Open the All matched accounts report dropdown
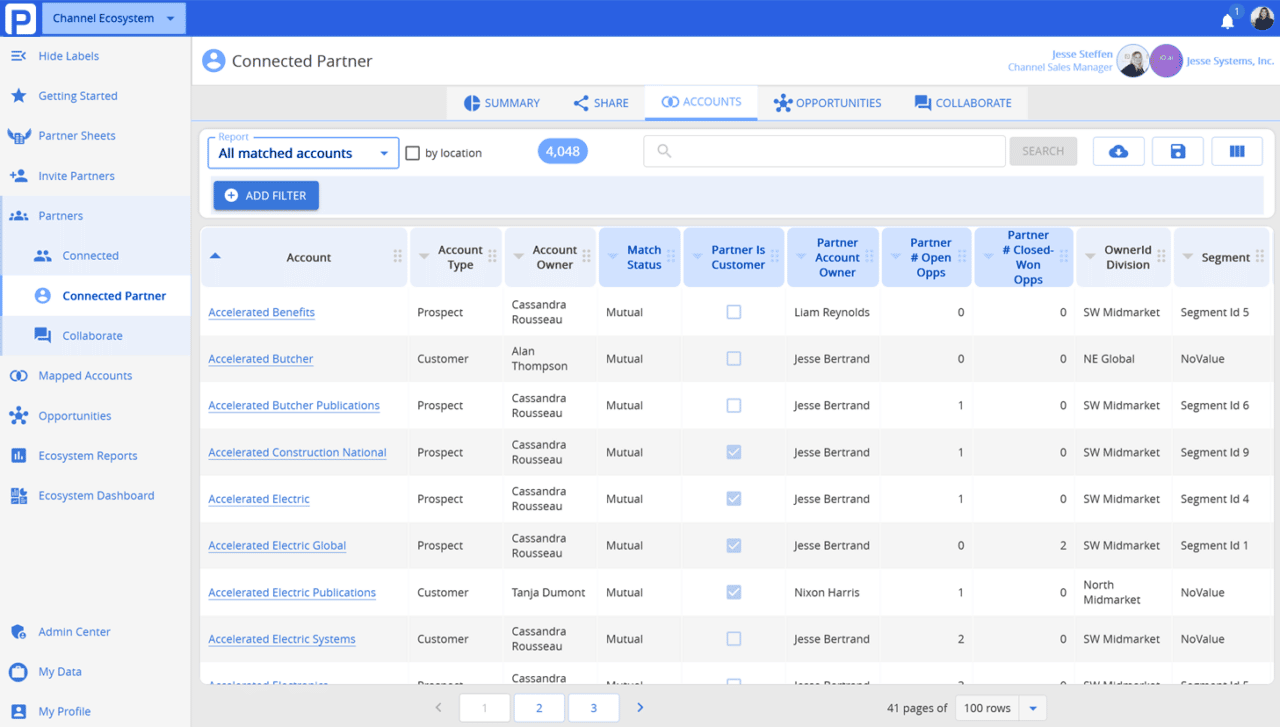1280x727 pixels. [302, 153]
